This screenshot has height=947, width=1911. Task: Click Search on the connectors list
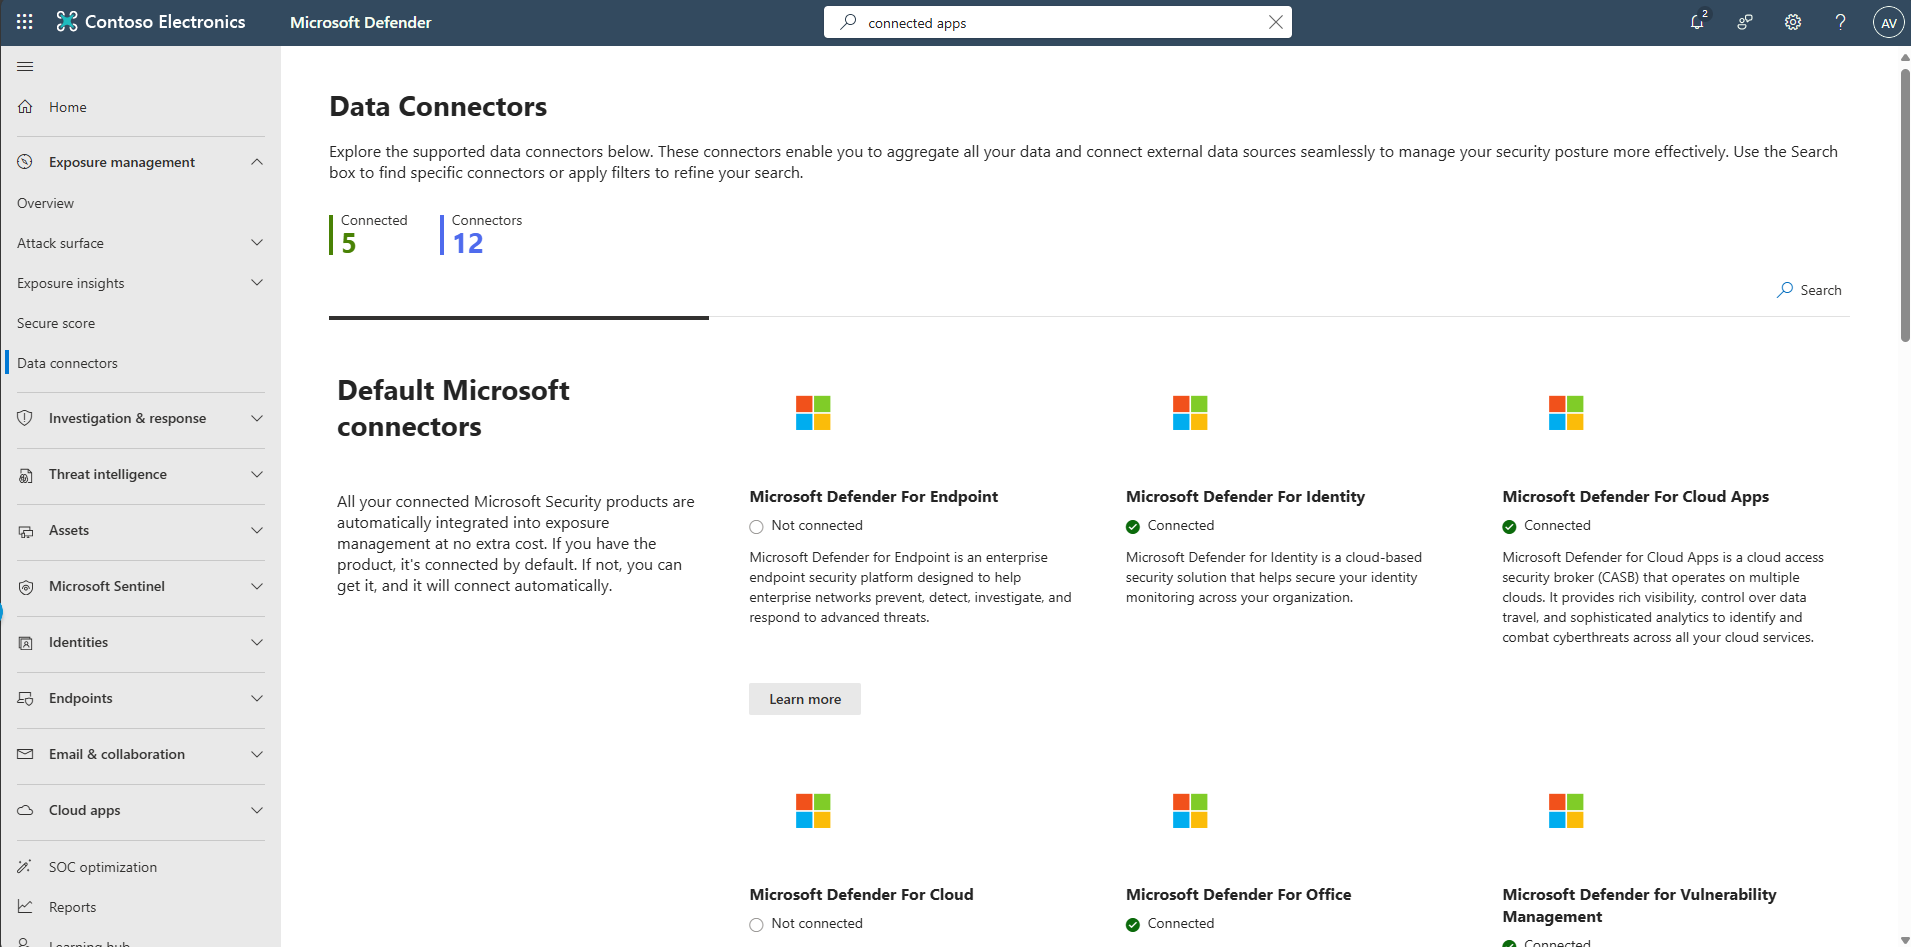click(1809, 290)
